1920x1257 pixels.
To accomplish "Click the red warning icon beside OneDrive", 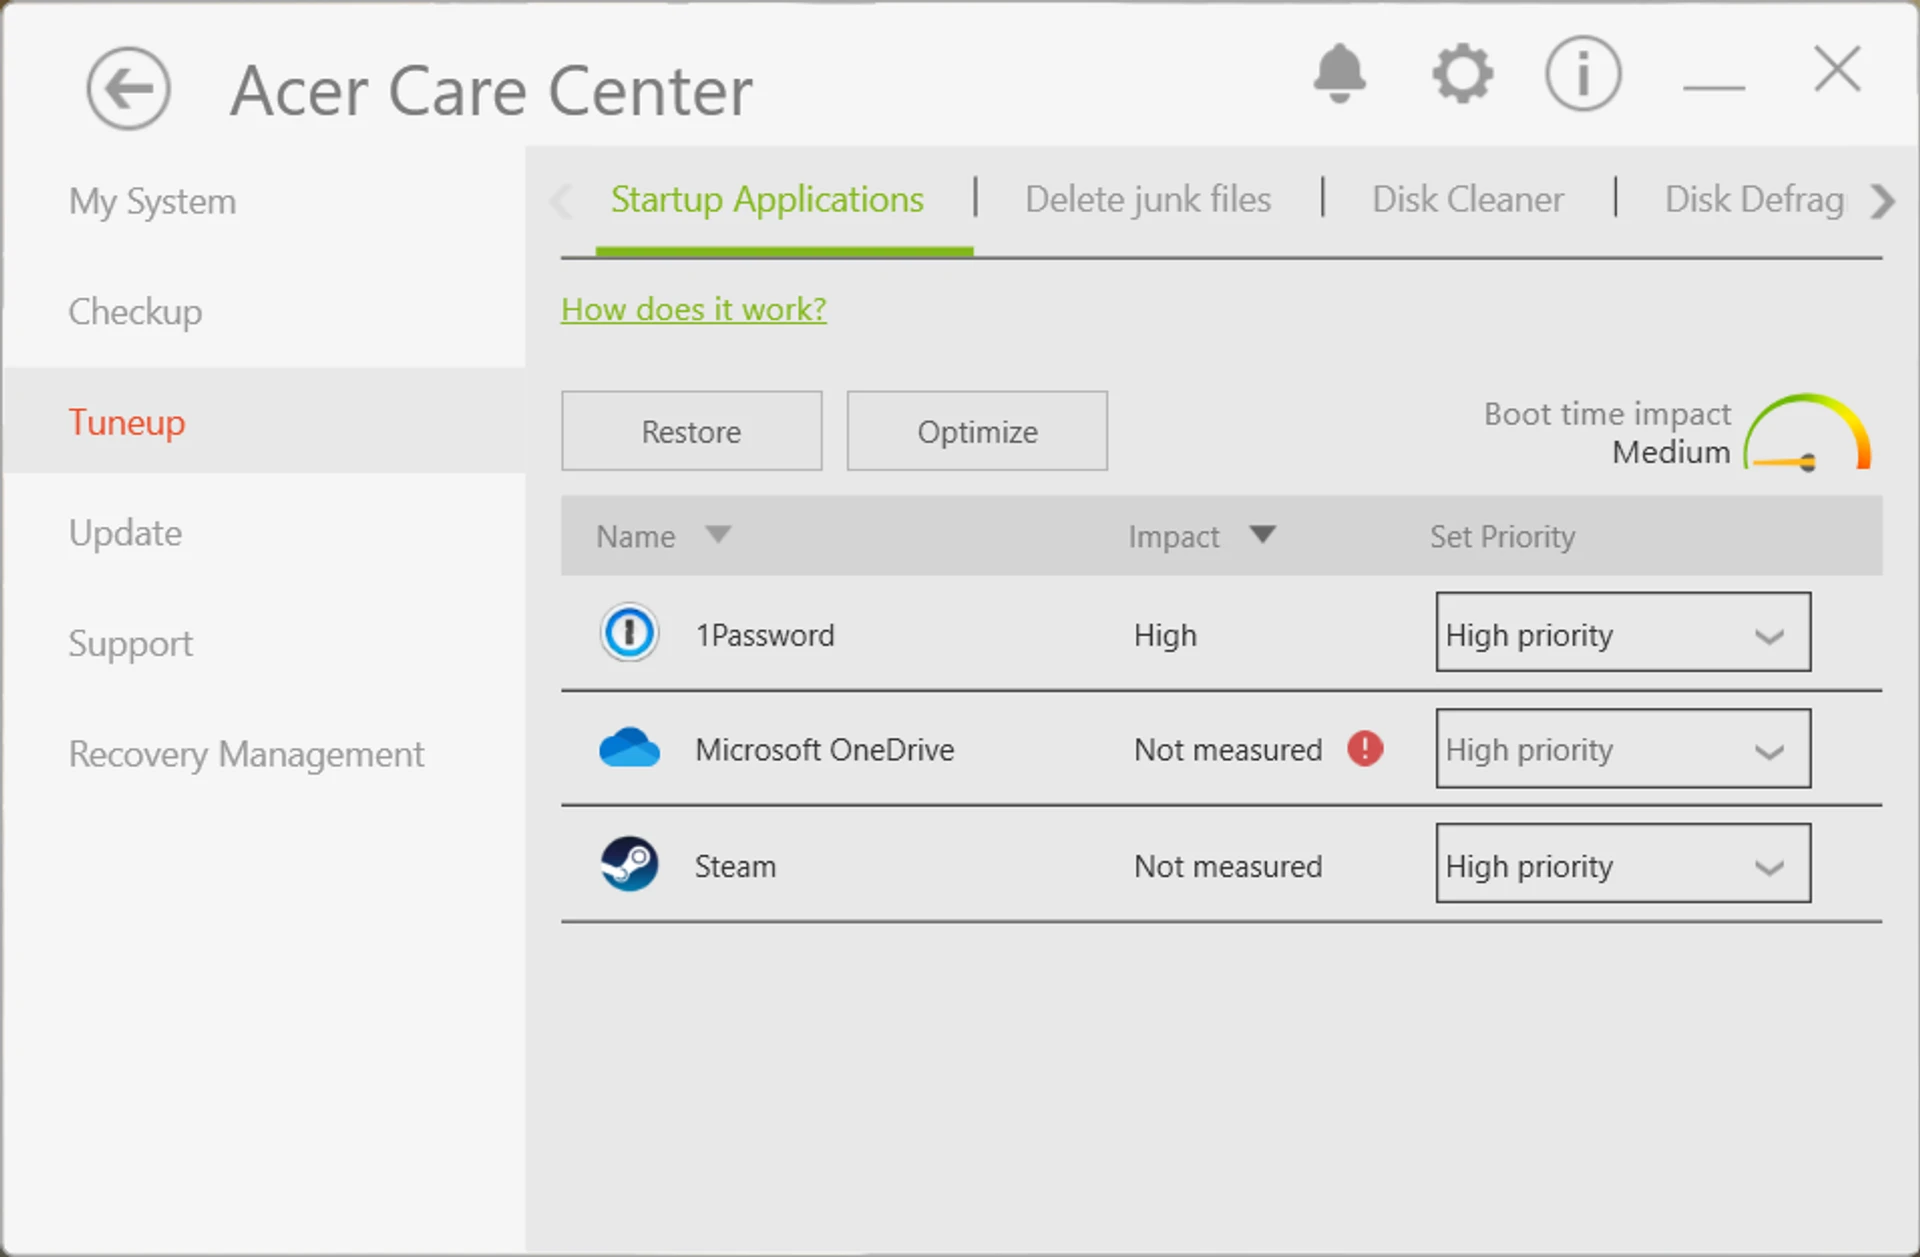I will (1365, 748).
